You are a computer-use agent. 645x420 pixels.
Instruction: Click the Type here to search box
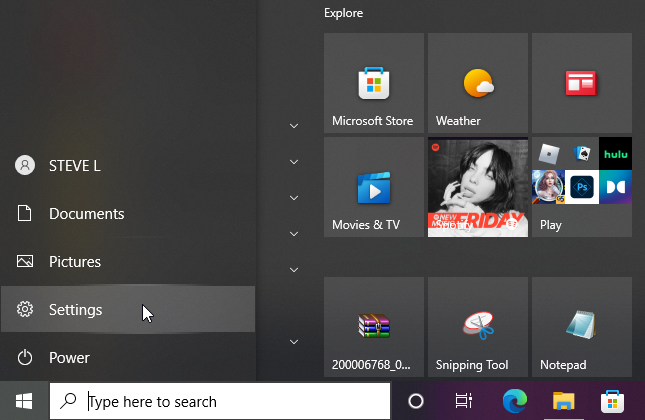tap(220, 401)
